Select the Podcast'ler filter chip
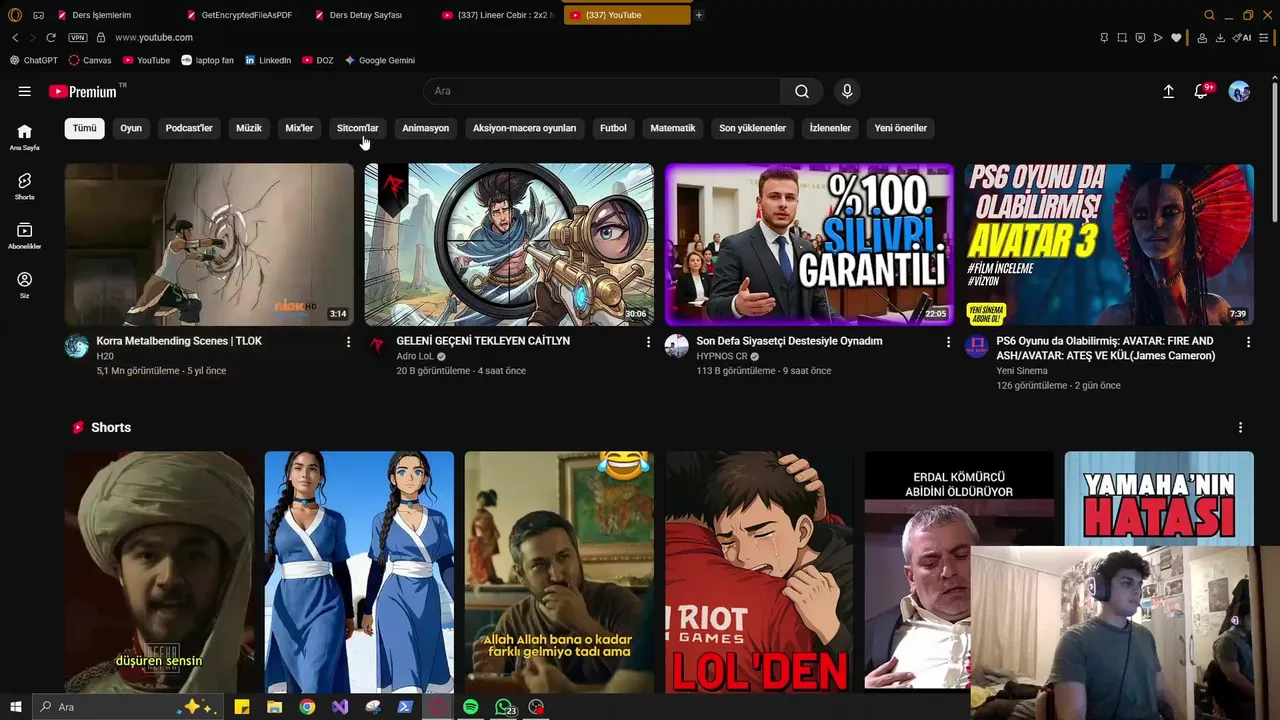The width and height of the screenshot is (1280, 720). [x=189, y=128]
